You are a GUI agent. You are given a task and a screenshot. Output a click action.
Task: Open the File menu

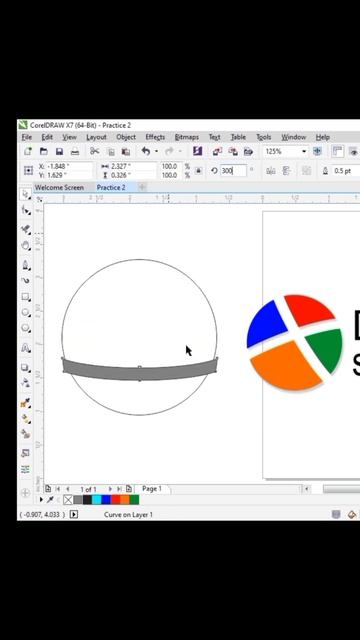coord(27,137)
